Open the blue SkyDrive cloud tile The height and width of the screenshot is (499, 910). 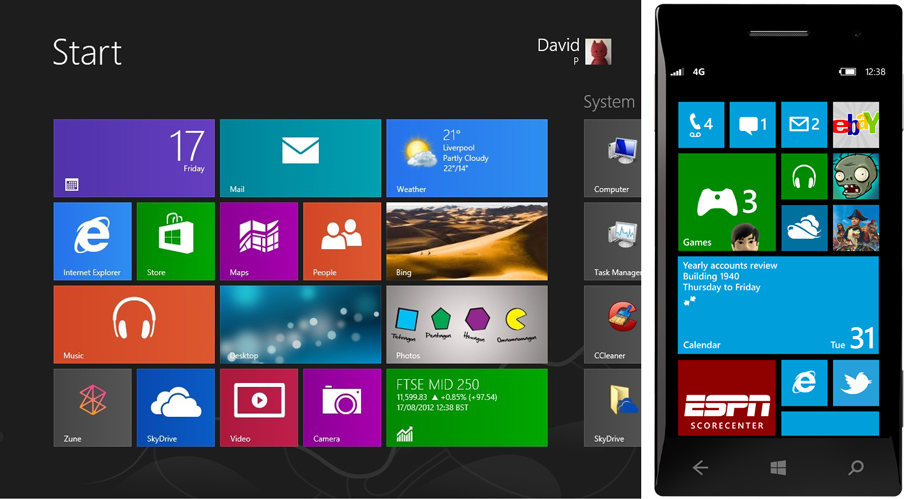coord(176,408)
